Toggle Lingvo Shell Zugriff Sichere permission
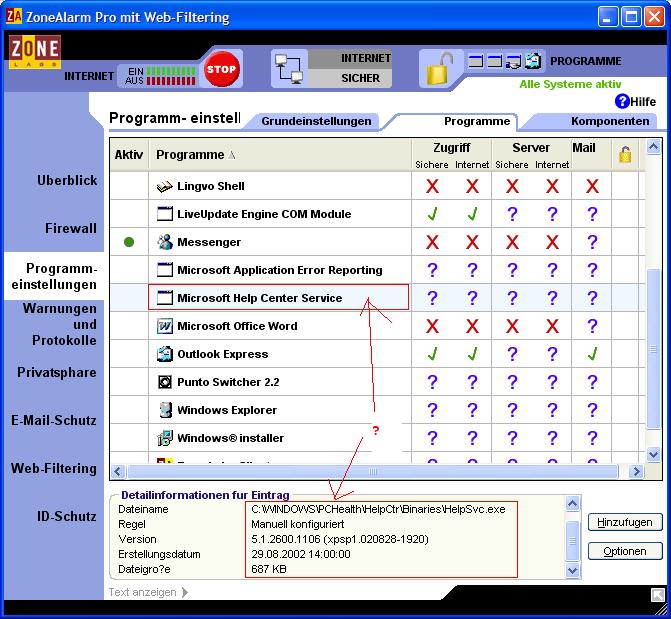This screenshot has height=619, width=671. click(x=432, y=187)
